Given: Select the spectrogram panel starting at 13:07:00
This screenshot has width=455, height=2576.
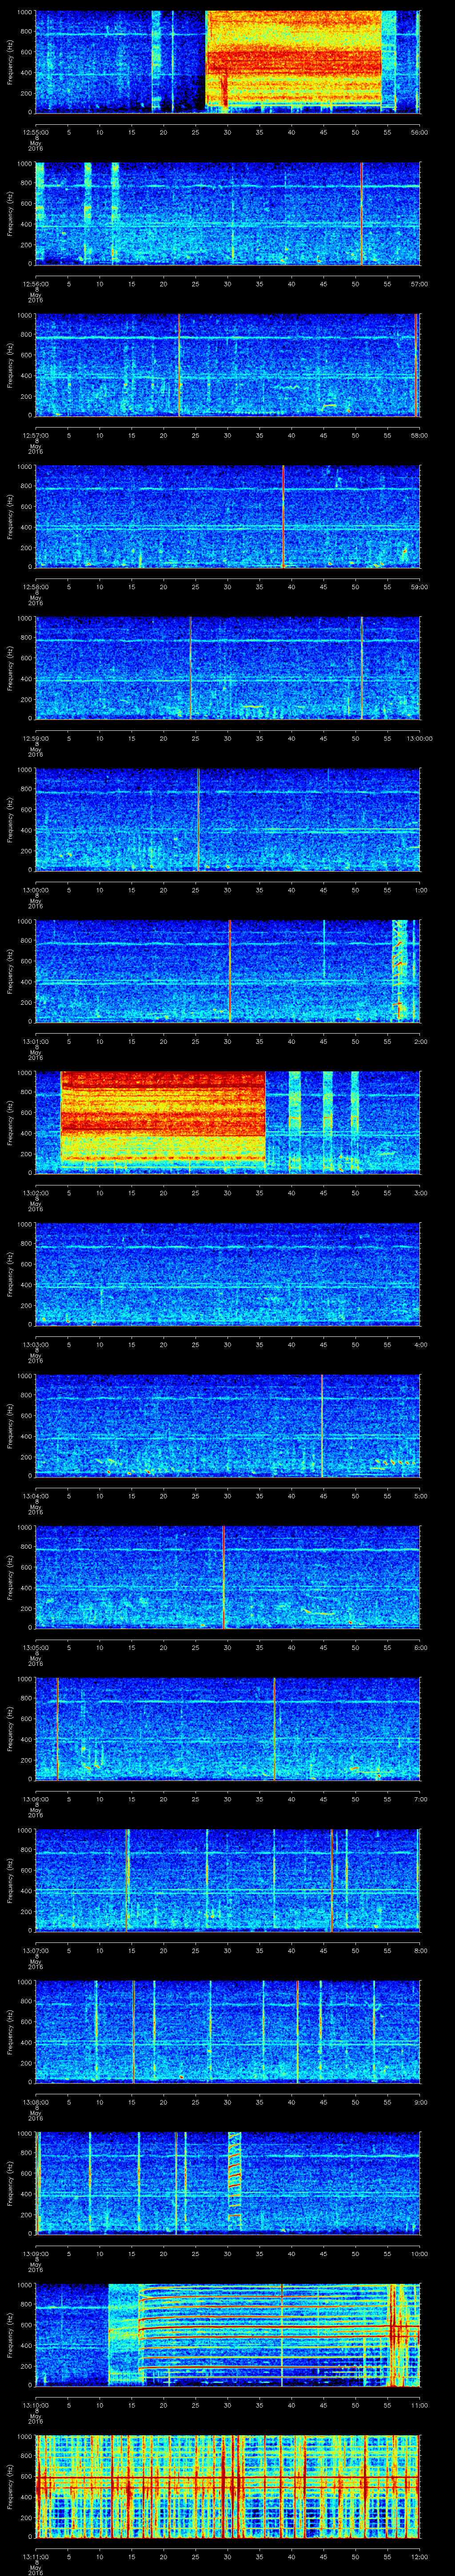Looking at the screenshot, I should tap(227, 1880).
